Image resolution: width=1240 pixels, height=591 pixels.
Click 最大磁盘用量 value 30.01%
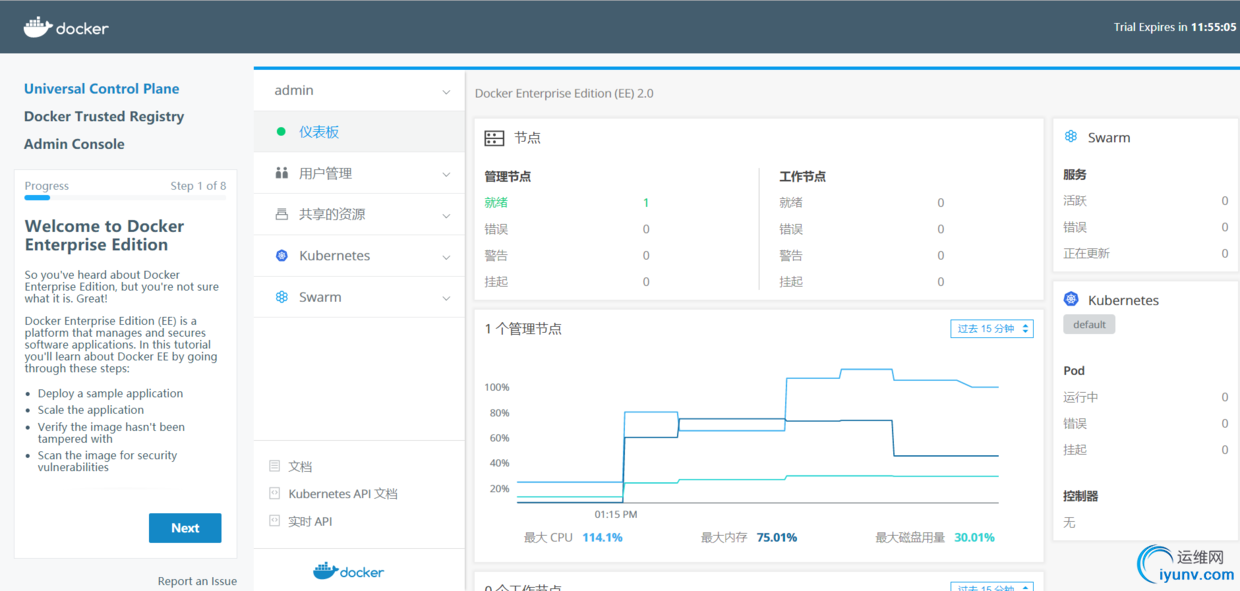975,537
